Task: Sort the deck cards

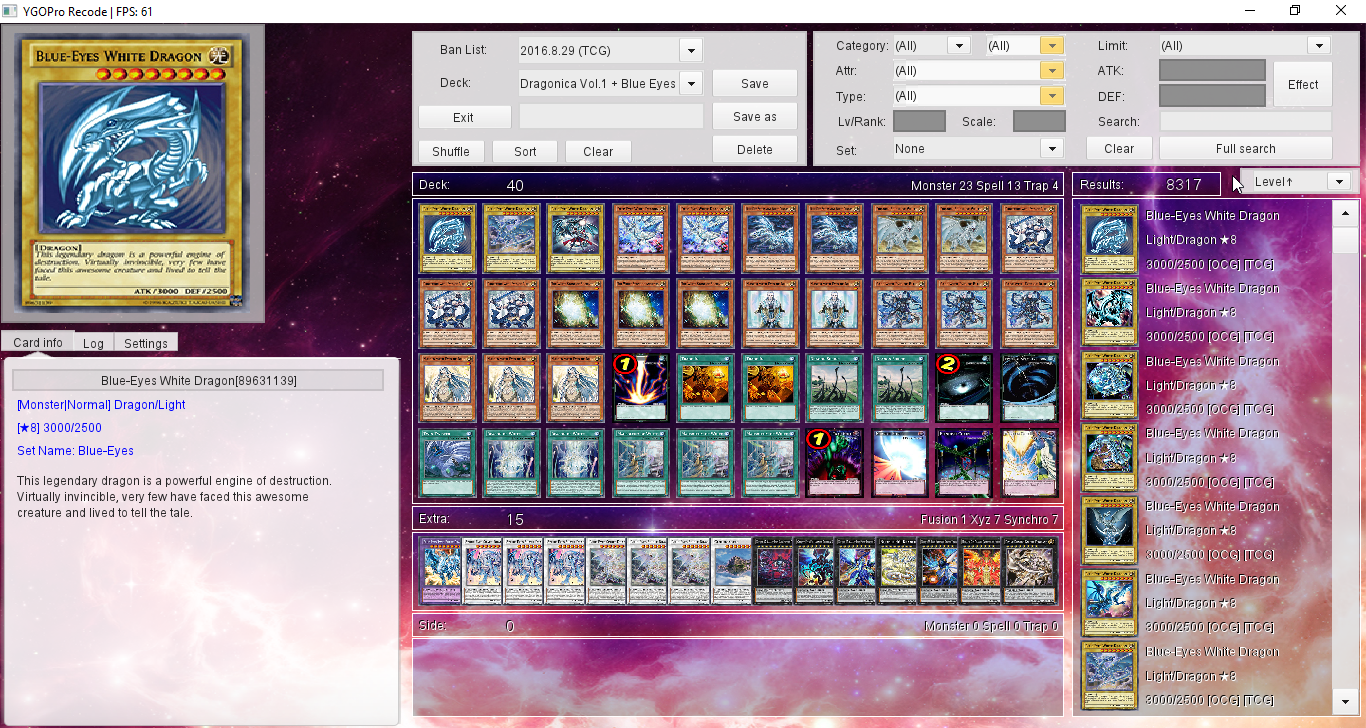Action: (x=526, y=152)
